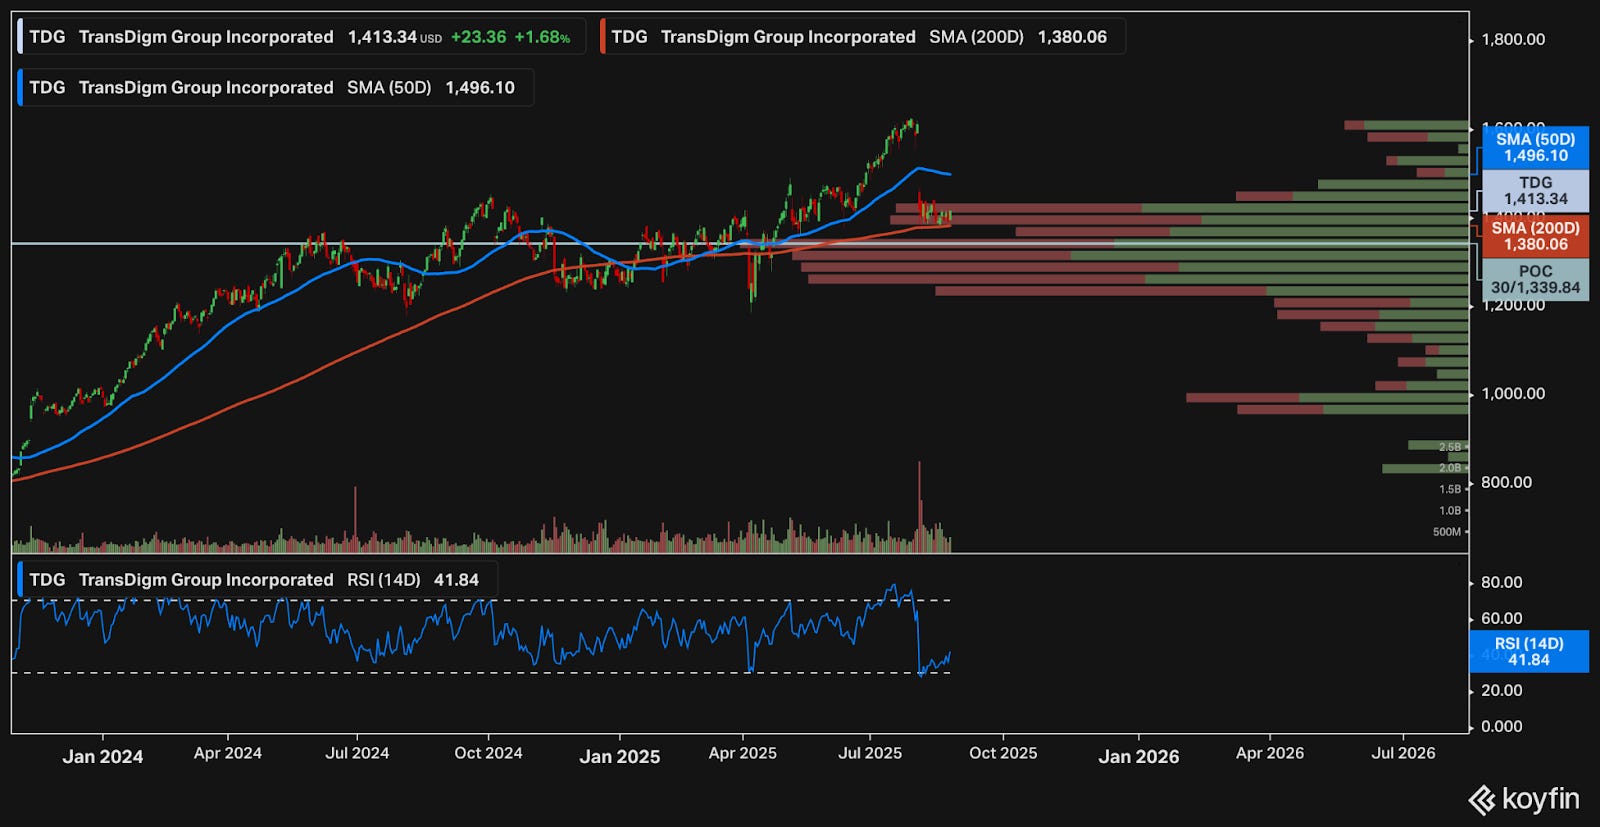Screen dimensions: 1600x827
Task: Click the Jul 2024 date label
Action: [357, 753]
